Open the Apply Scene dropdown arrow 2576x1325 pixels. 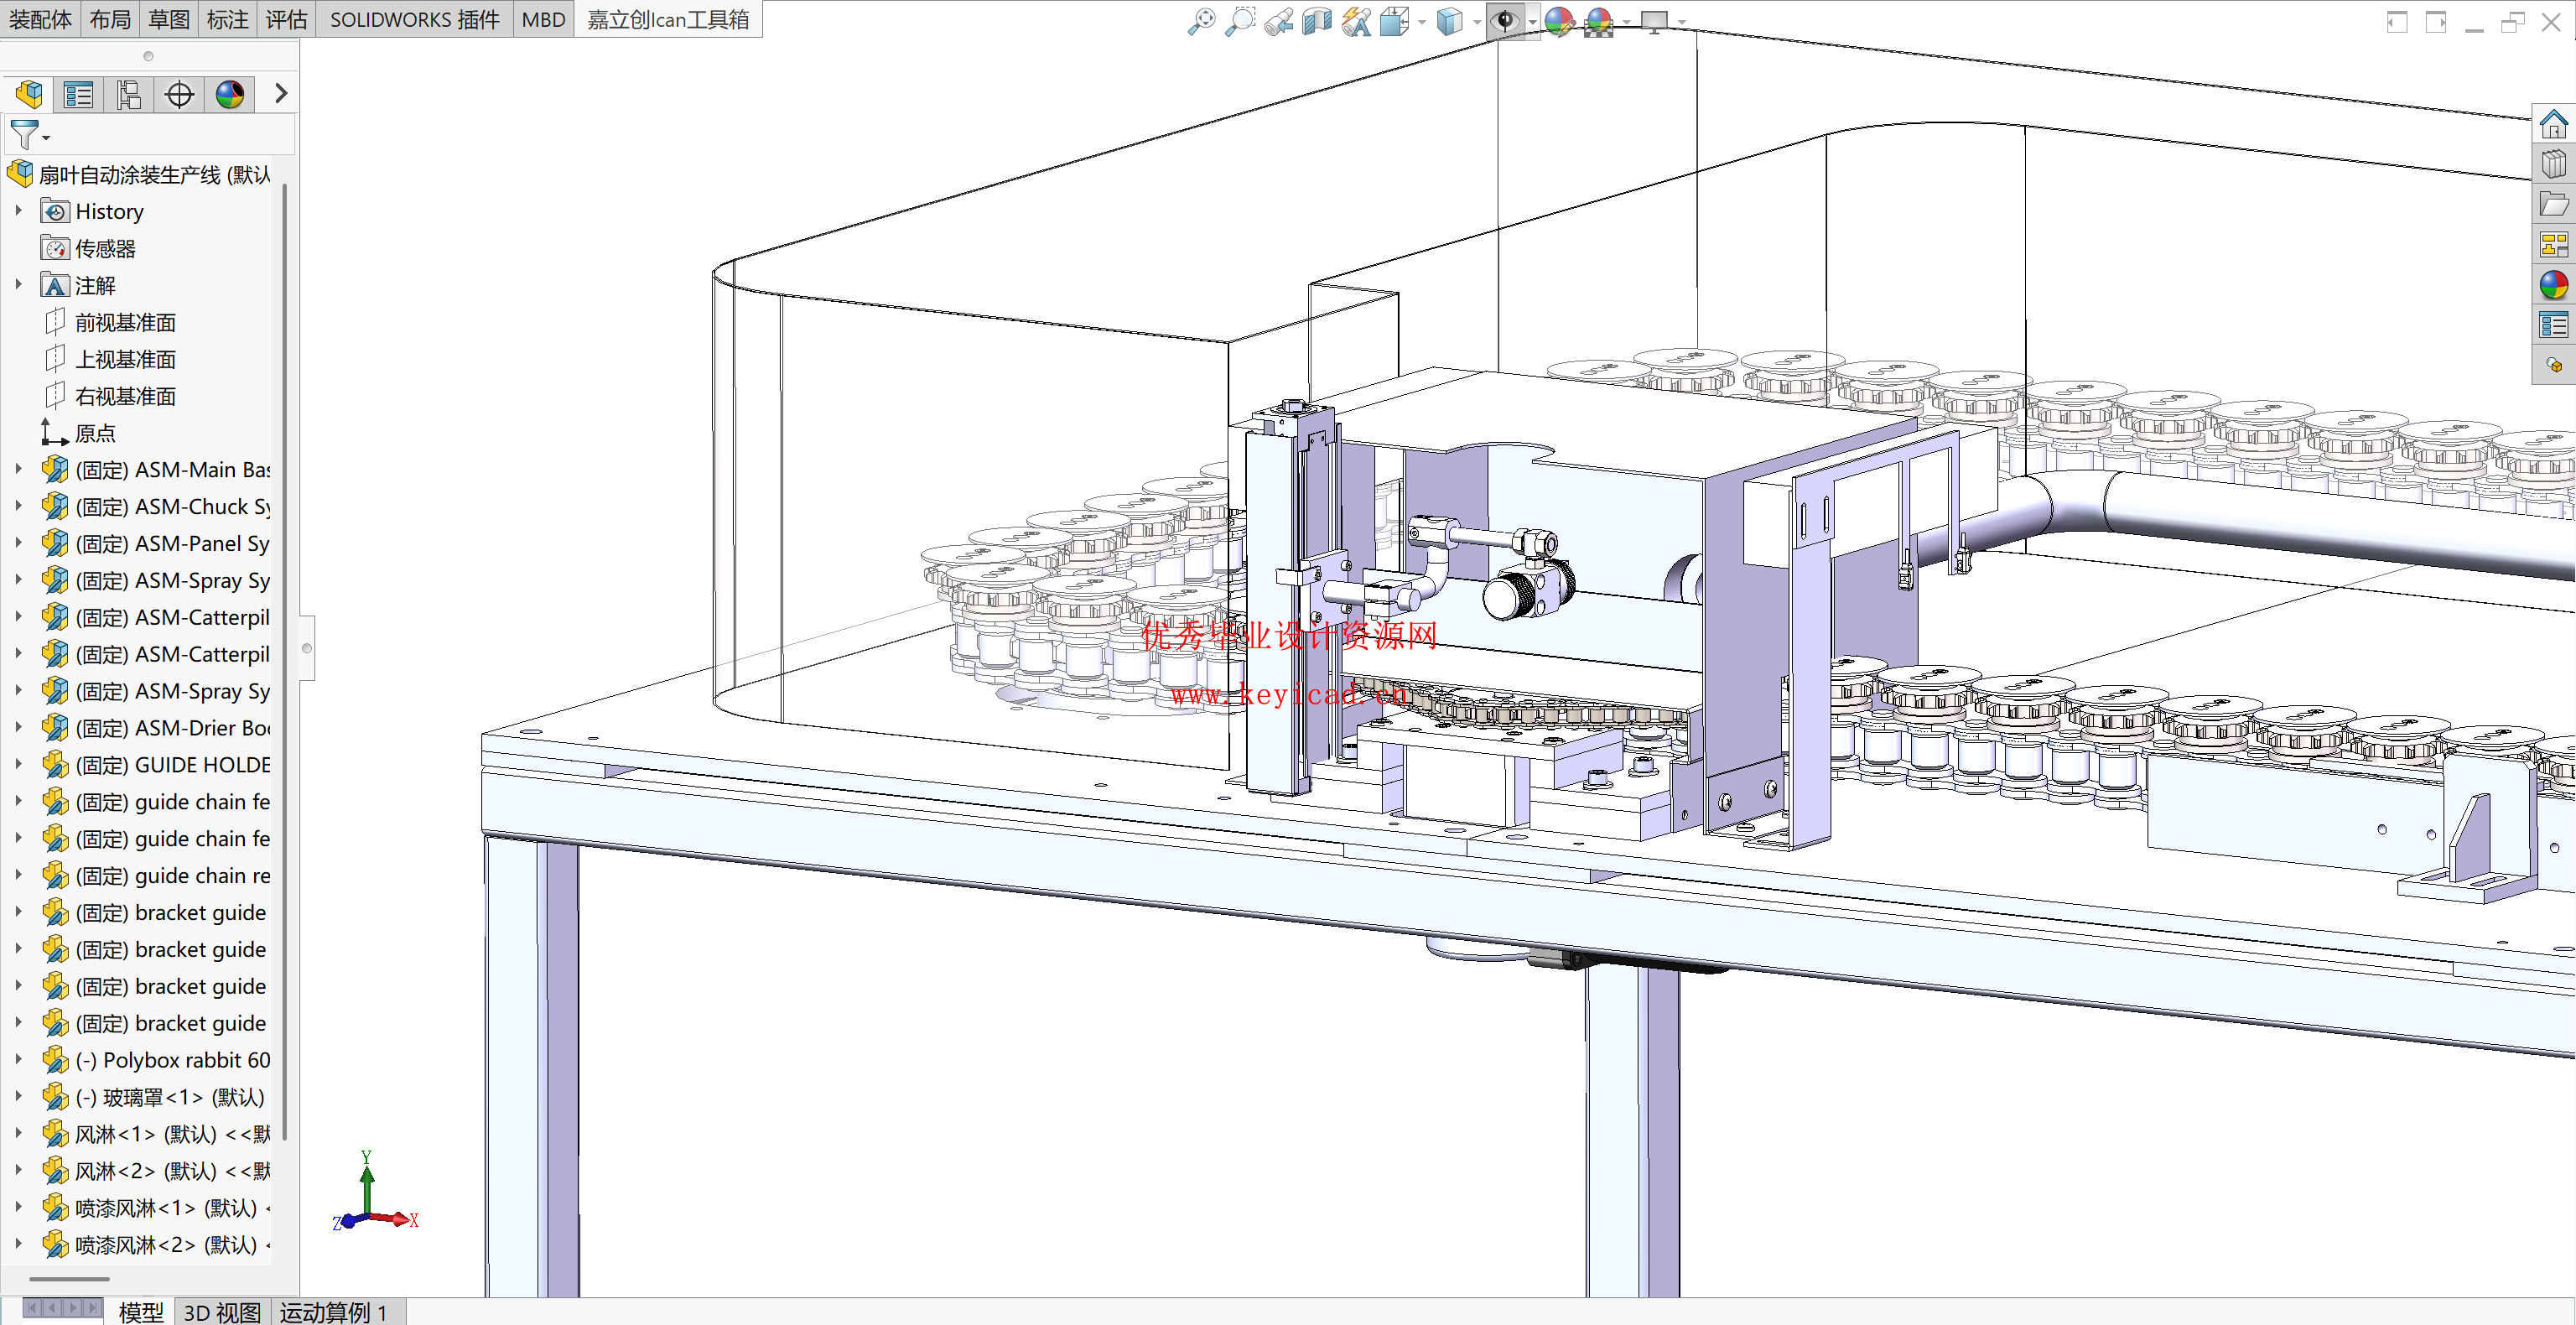click(1627, 22)
